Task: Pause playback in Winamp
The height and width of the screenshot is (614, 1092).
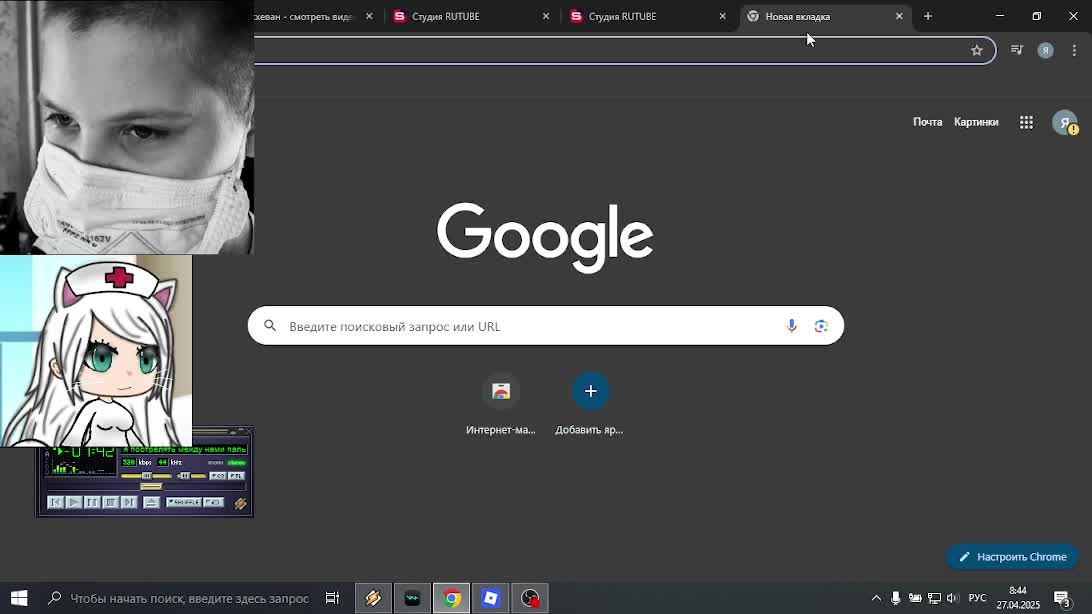Action: pyautogui.click(x=92, y=502)
